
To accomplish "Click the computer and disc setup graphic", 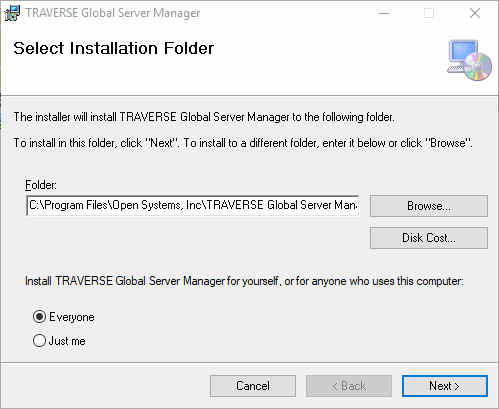I will point(469,60).
